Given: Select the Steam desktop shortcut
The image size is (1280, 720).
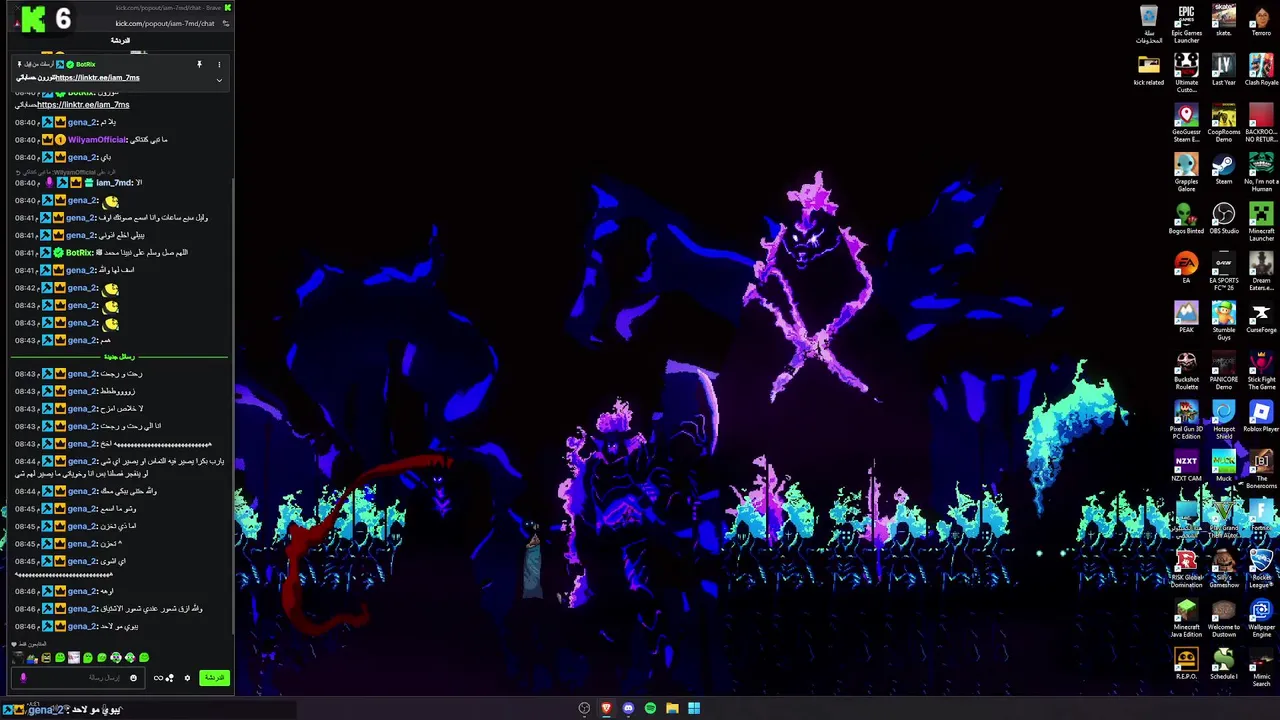Looking at the screenshot, I should [x=1224, y=169].
